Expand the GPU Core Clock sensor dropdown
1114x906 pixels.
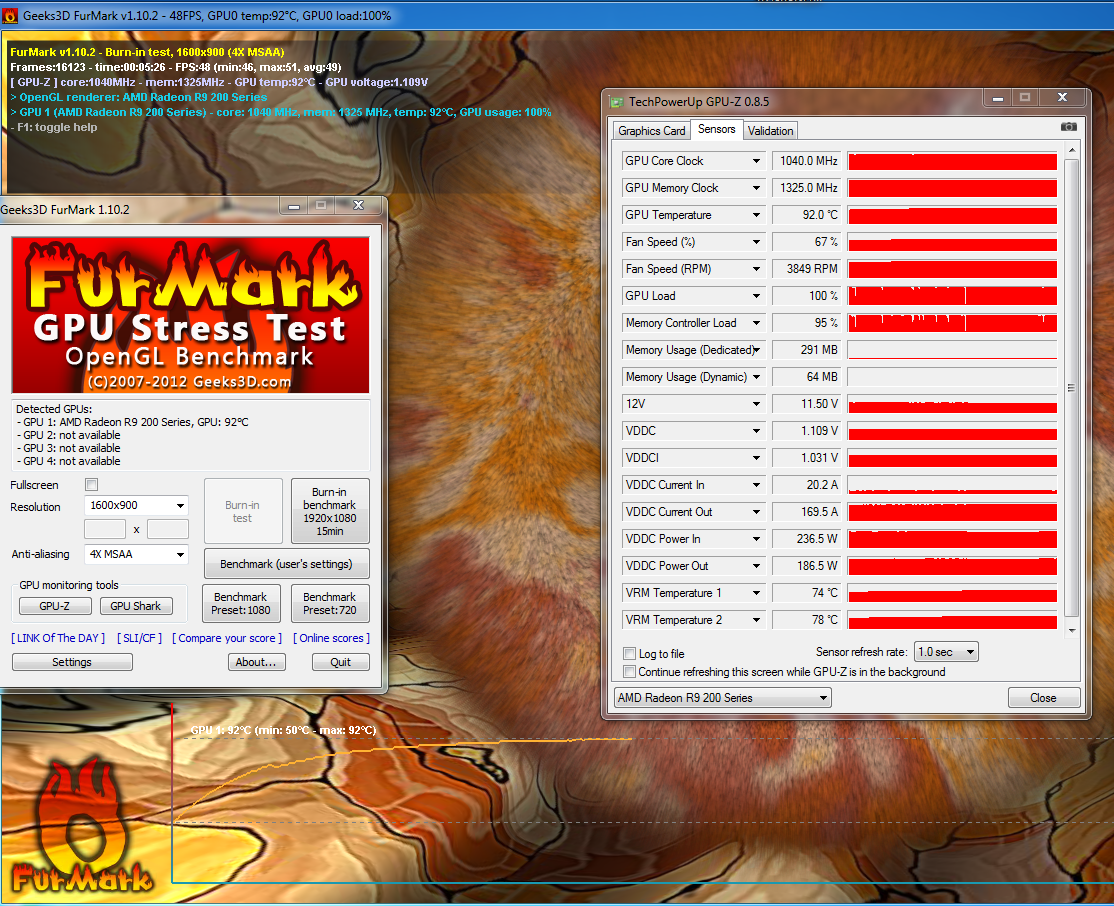(756, 161)
